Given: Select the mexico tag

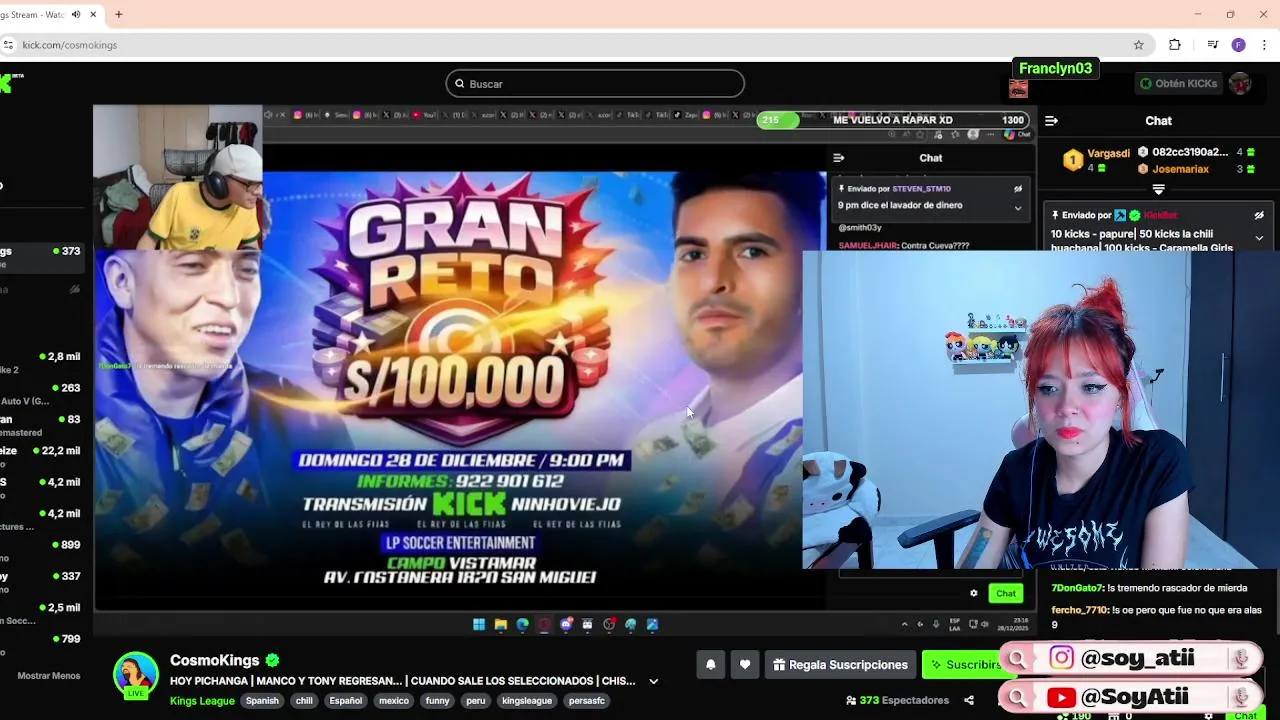Looking at the screenshot, I should pos(394,701).
